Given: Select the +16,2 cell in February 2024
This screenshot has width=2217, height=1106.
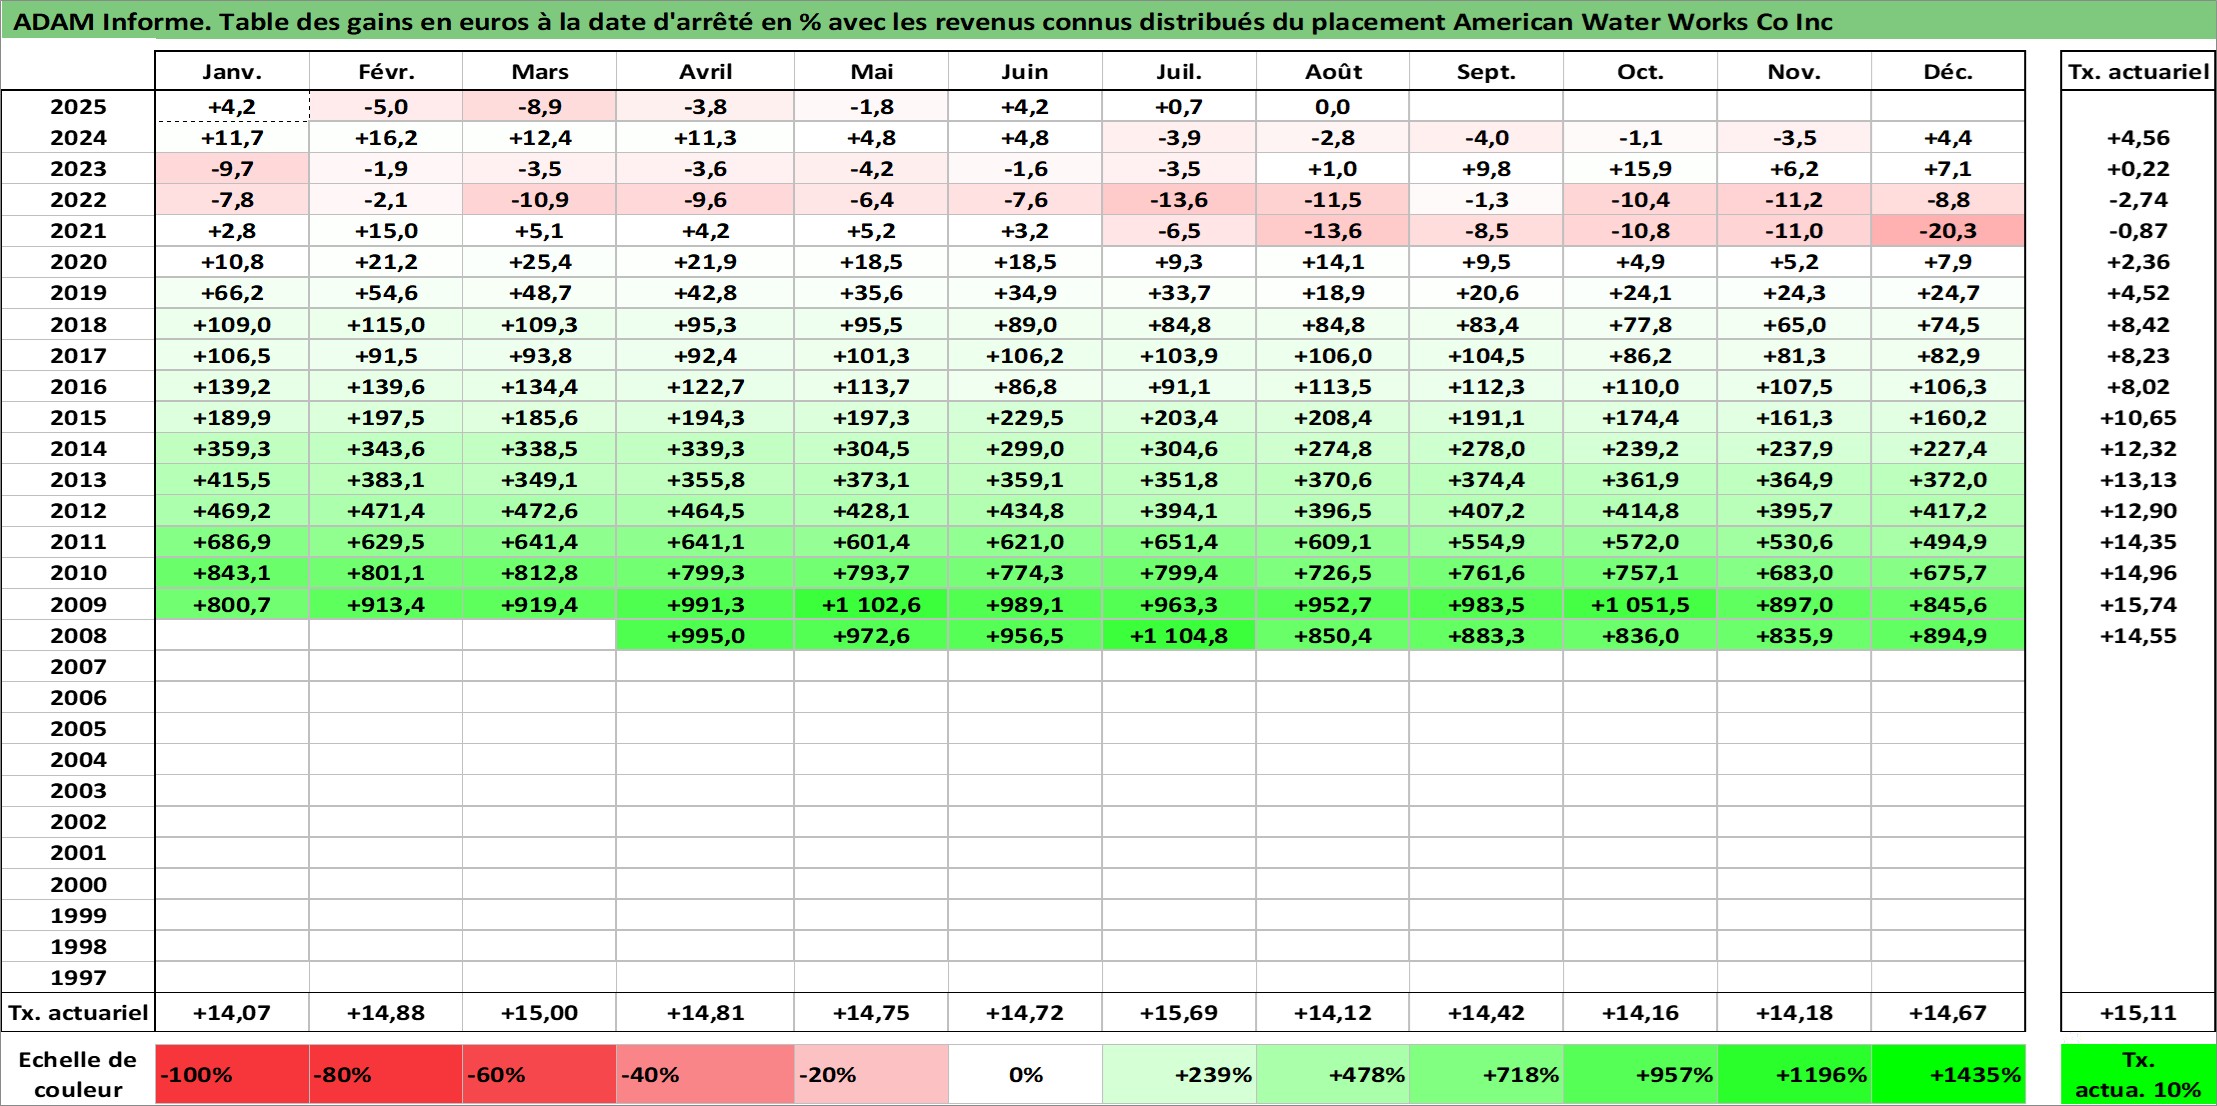Looking at the screenshot, I should pyautogui.click(x=386, y=138).
